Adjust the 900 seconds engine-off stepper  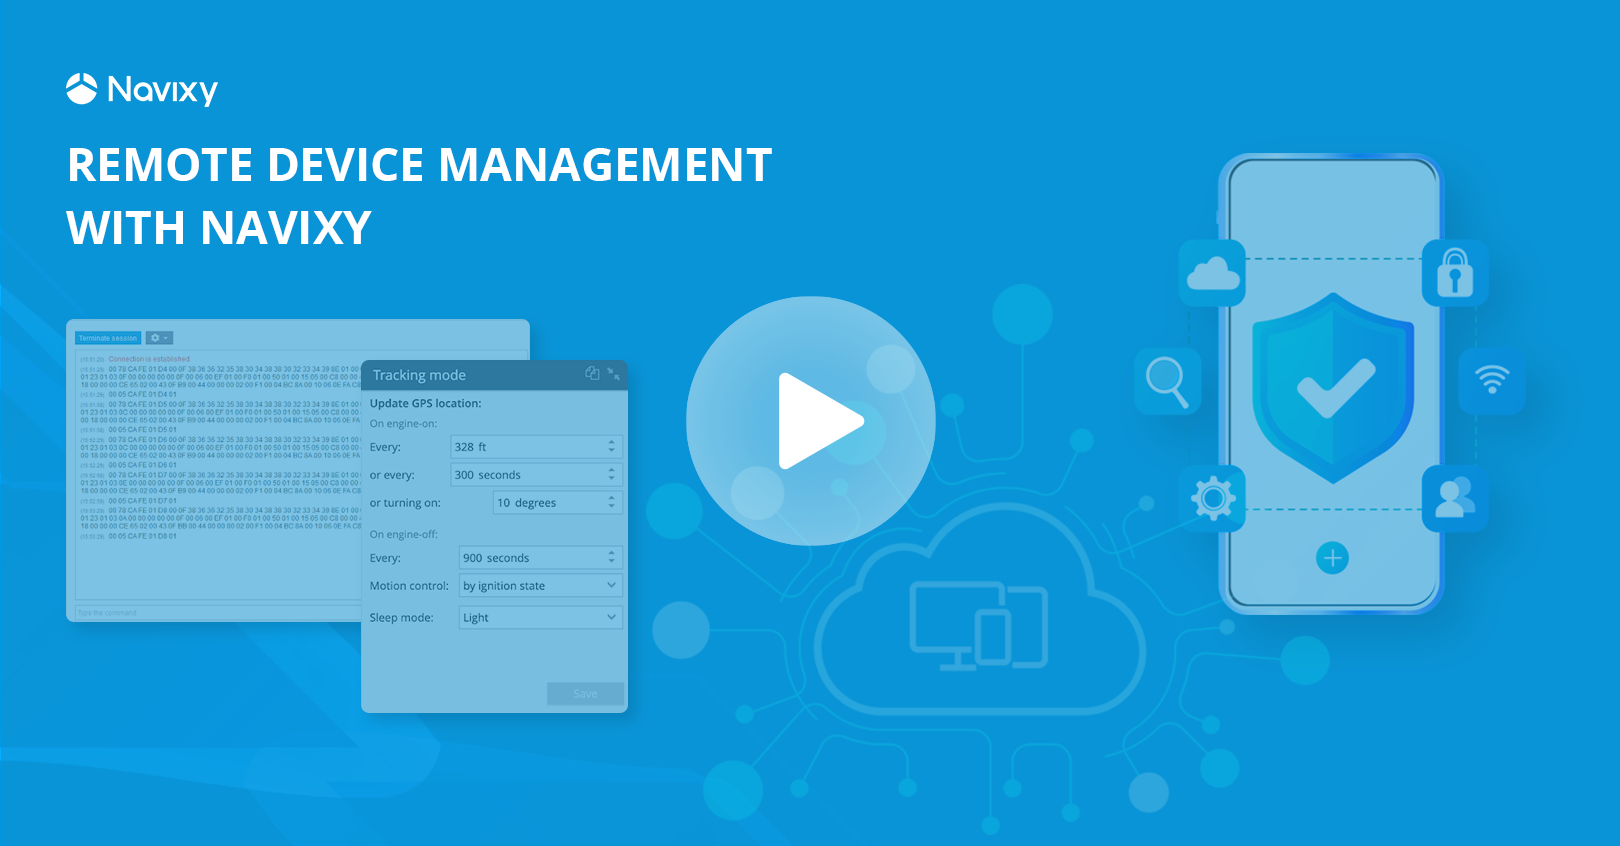tap(612, 558)
